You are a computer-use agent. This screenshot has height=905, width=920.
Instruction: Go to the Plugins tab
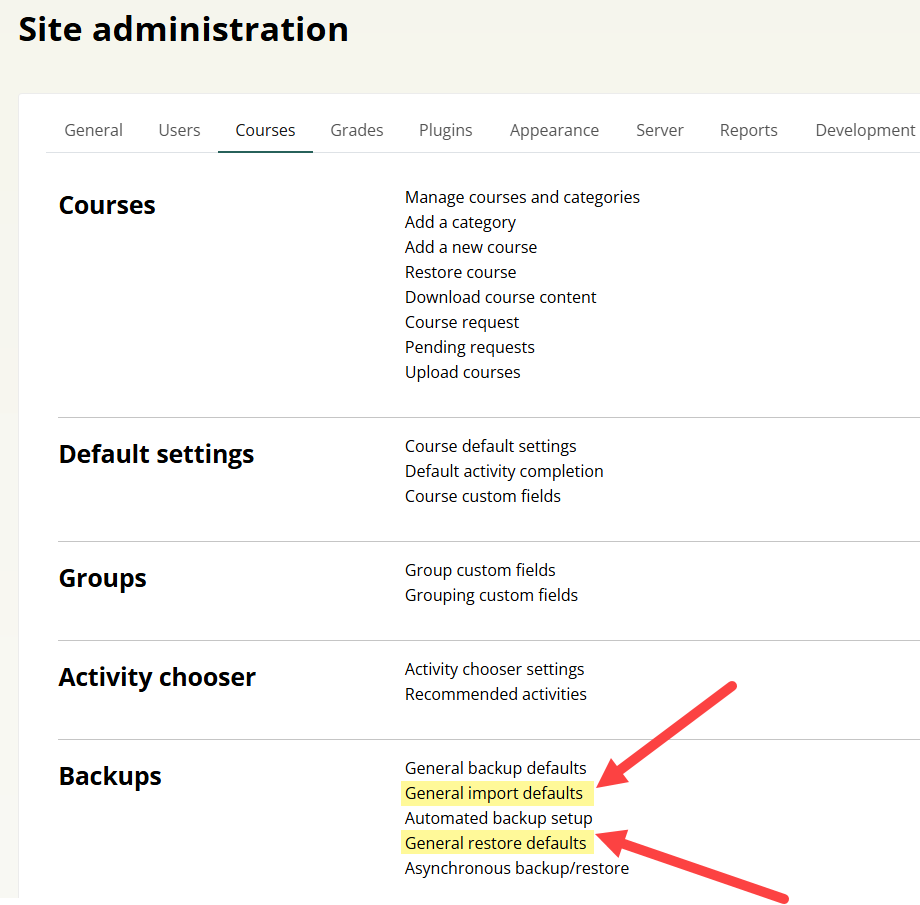(446, 130)
